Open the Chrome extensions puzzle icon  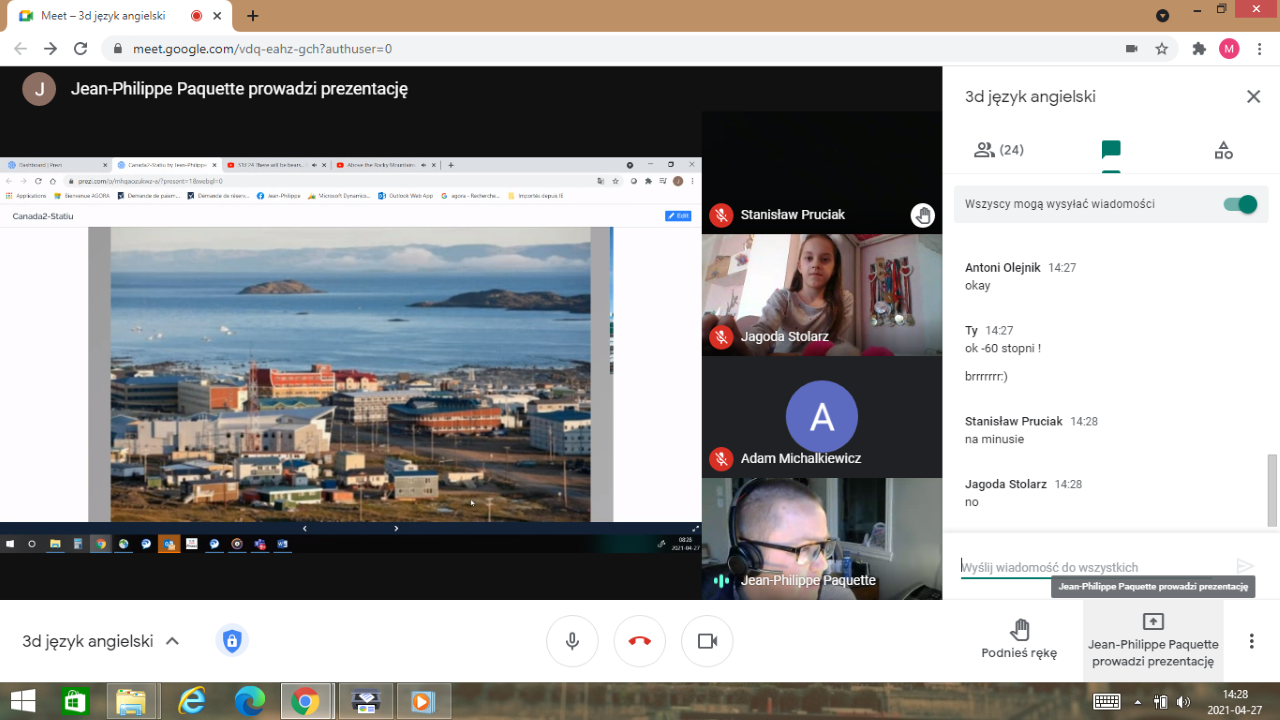coord(1199,49)
